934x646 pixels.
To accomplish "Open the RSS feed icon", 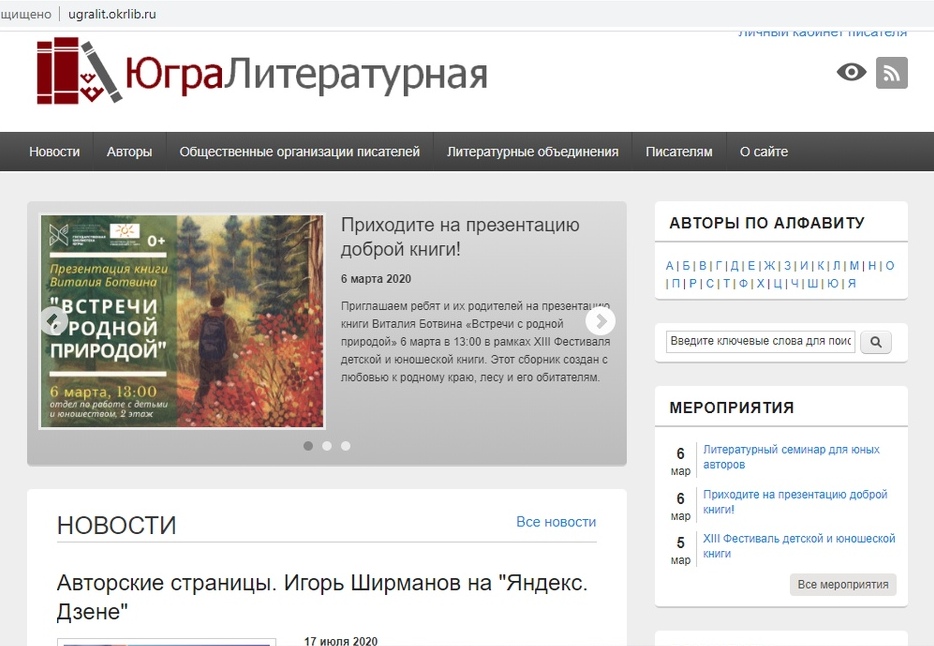I will pyautogui.click(x=892, y=73).
